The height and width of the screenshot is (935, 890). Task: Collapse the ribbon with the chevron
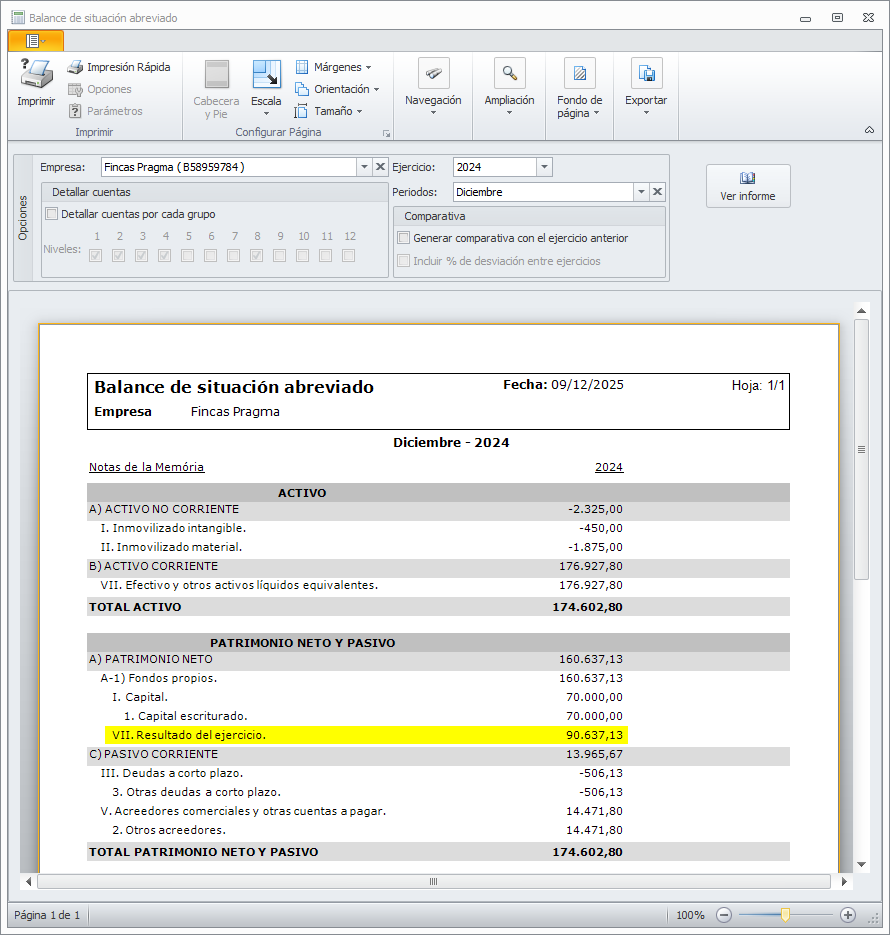pos(869,130)
